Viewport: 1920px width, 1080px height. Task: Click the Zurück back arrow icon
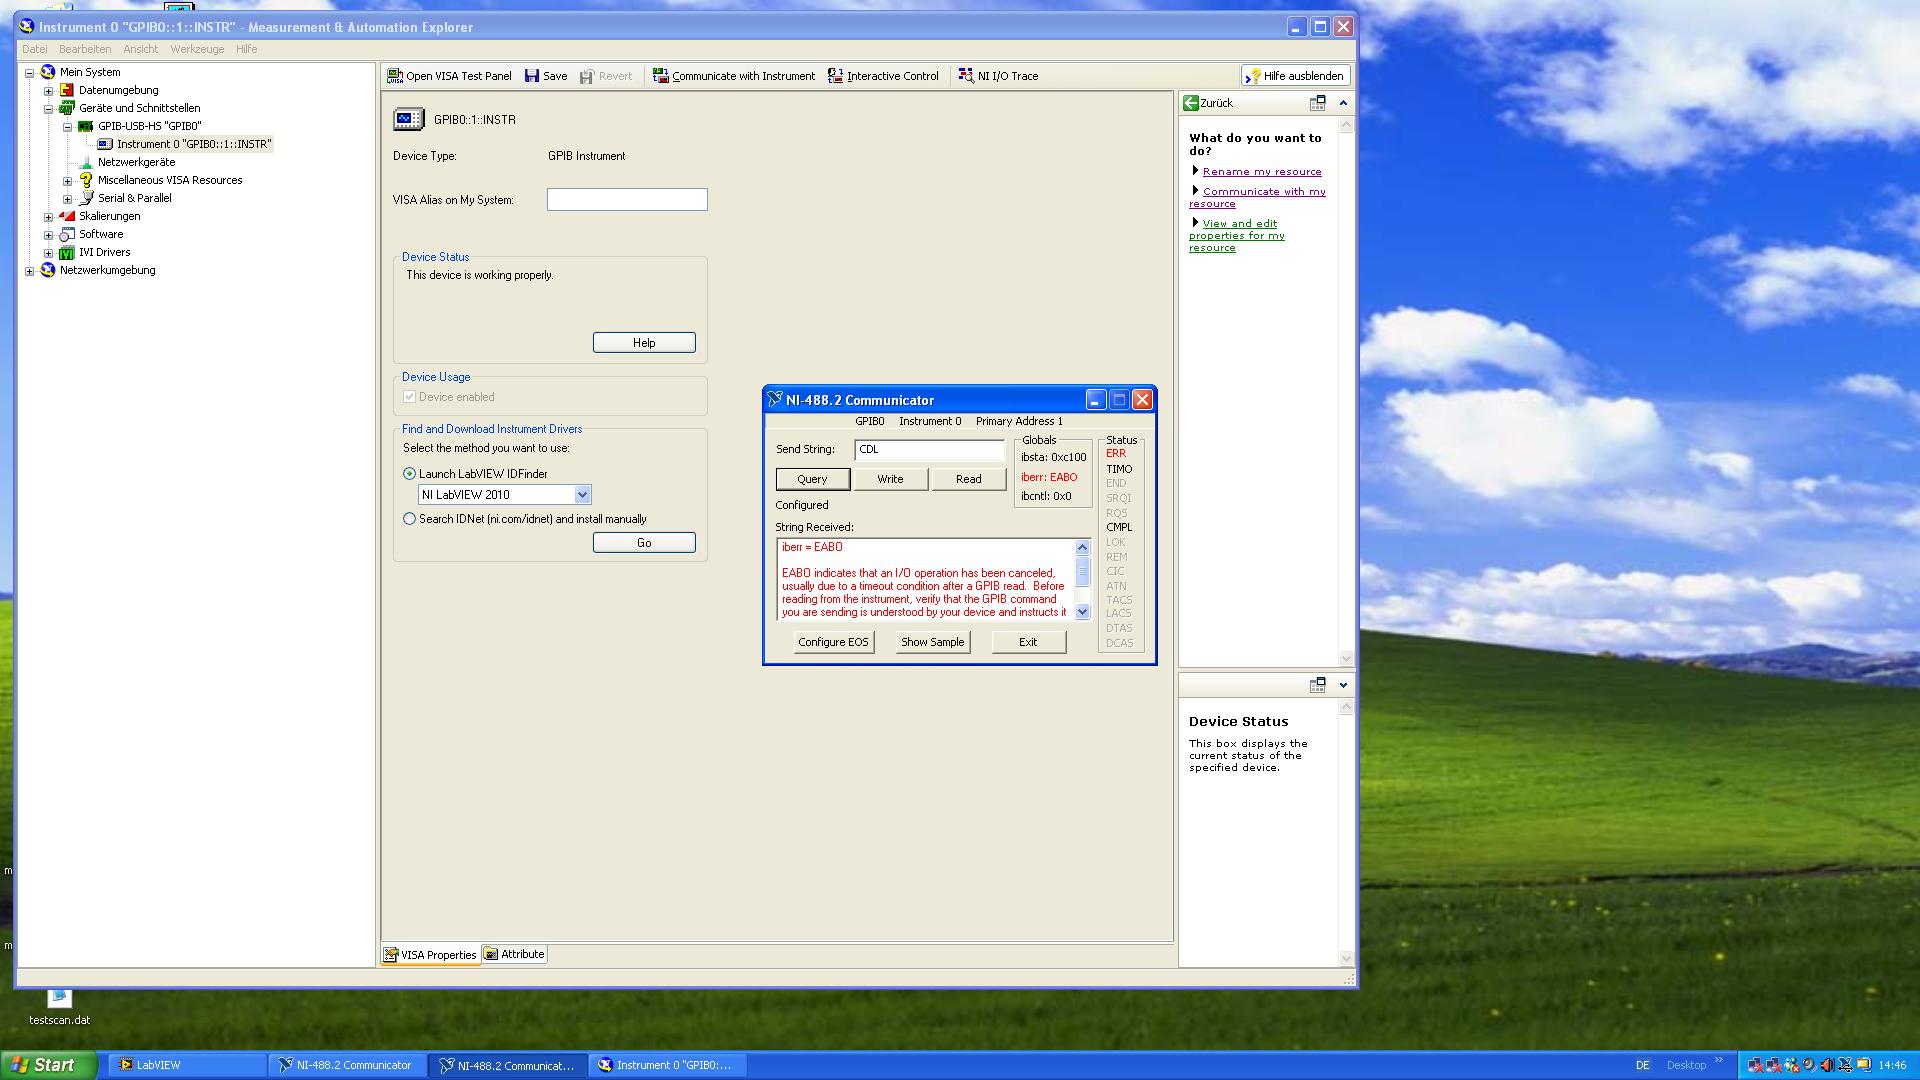[1190, 103]
